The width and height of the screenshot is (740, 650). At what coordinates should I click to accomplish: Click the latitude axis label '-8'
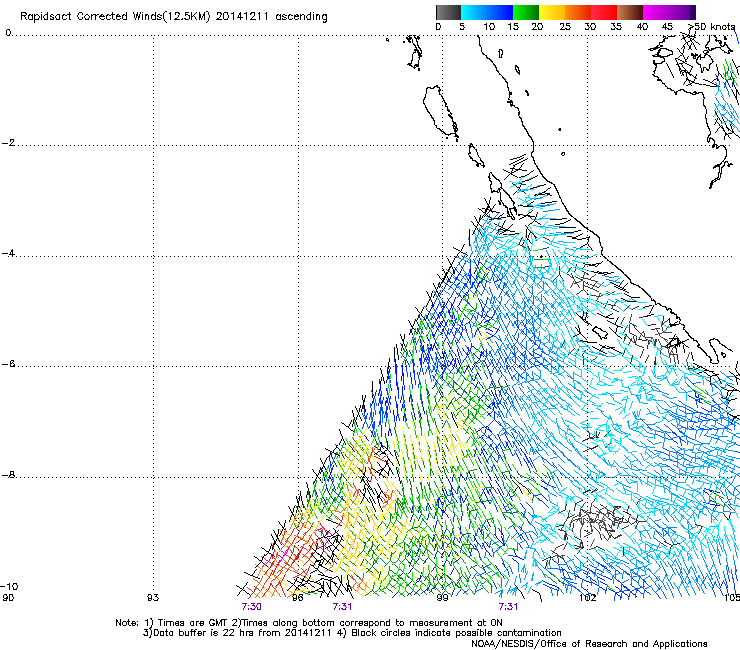pyautogui.click(x=8, y=475)
